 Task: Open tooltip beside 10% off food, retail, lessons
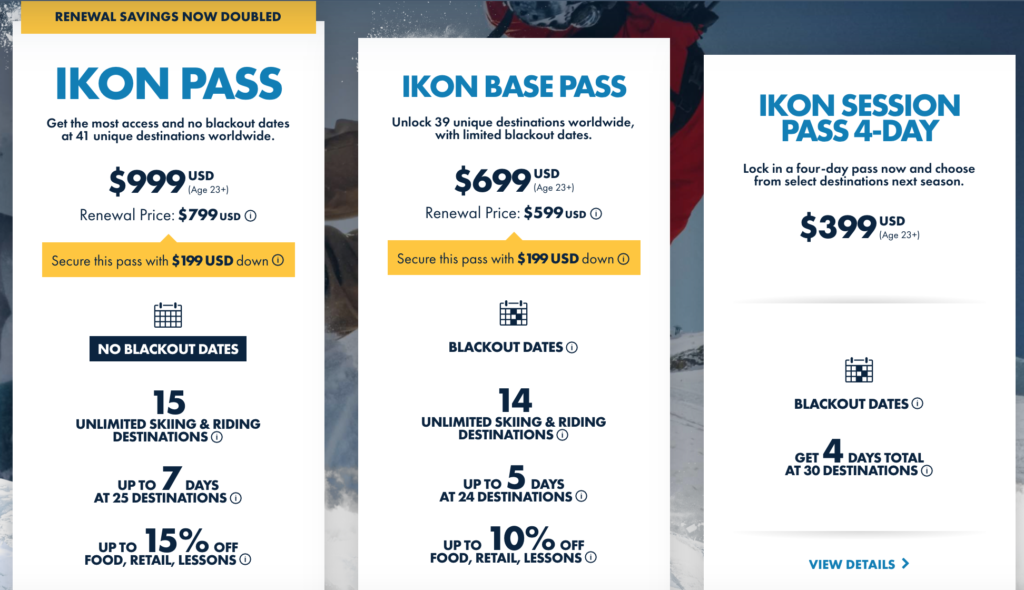click(591, 558)
